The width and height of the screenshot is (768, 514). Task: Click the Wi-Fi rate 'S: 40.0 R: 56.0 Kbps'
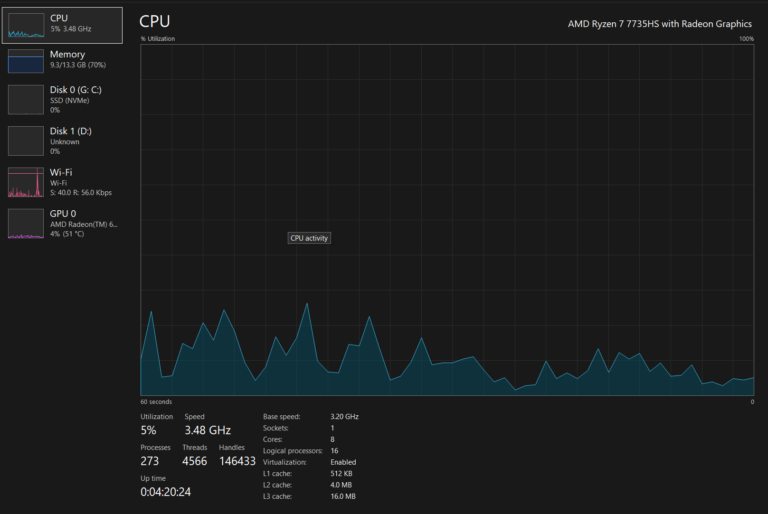click(x=81, y=193)
